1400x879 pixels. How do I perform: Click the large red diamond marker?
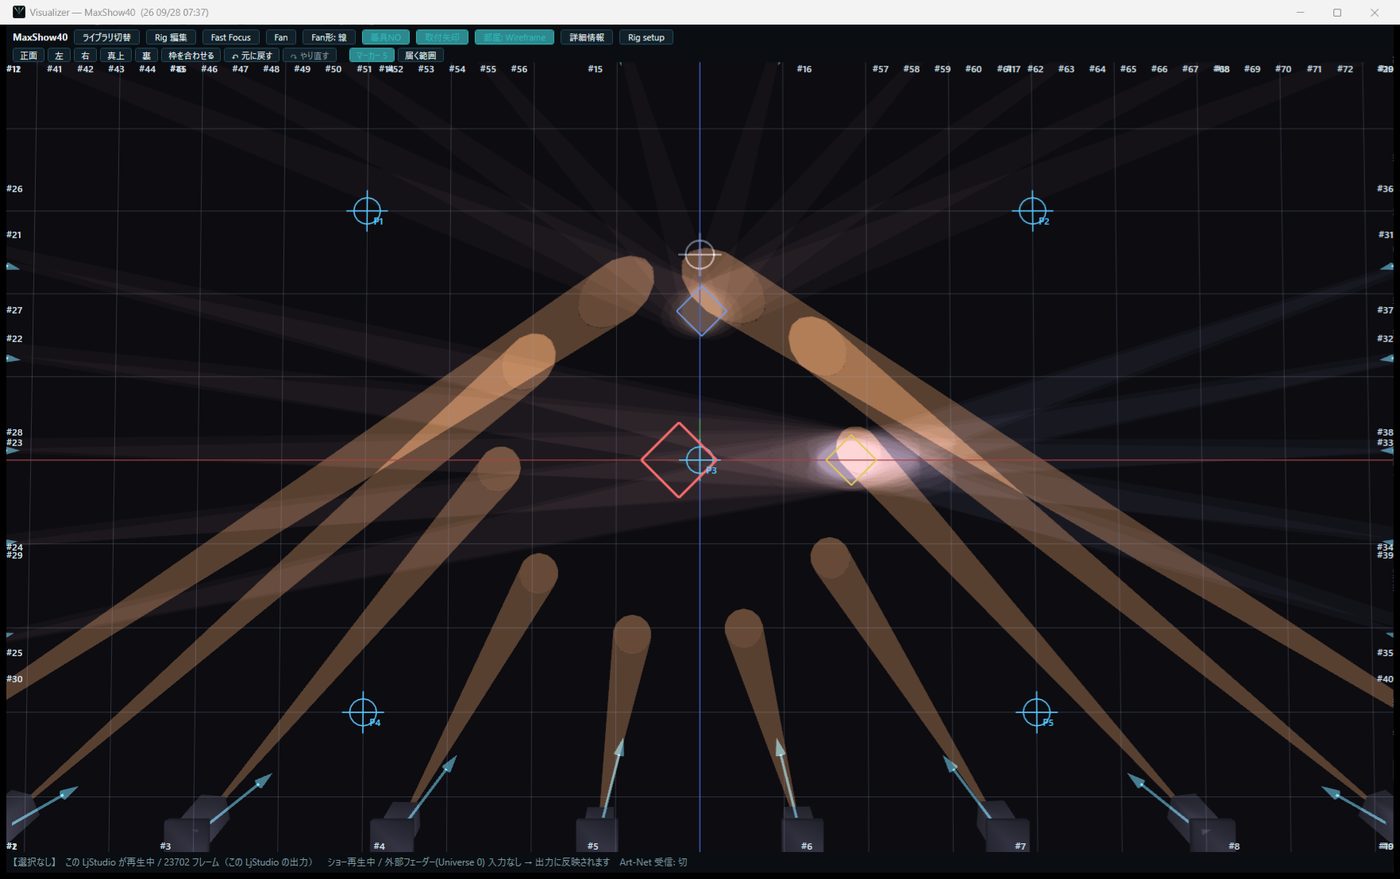click(x=678, y=460)
